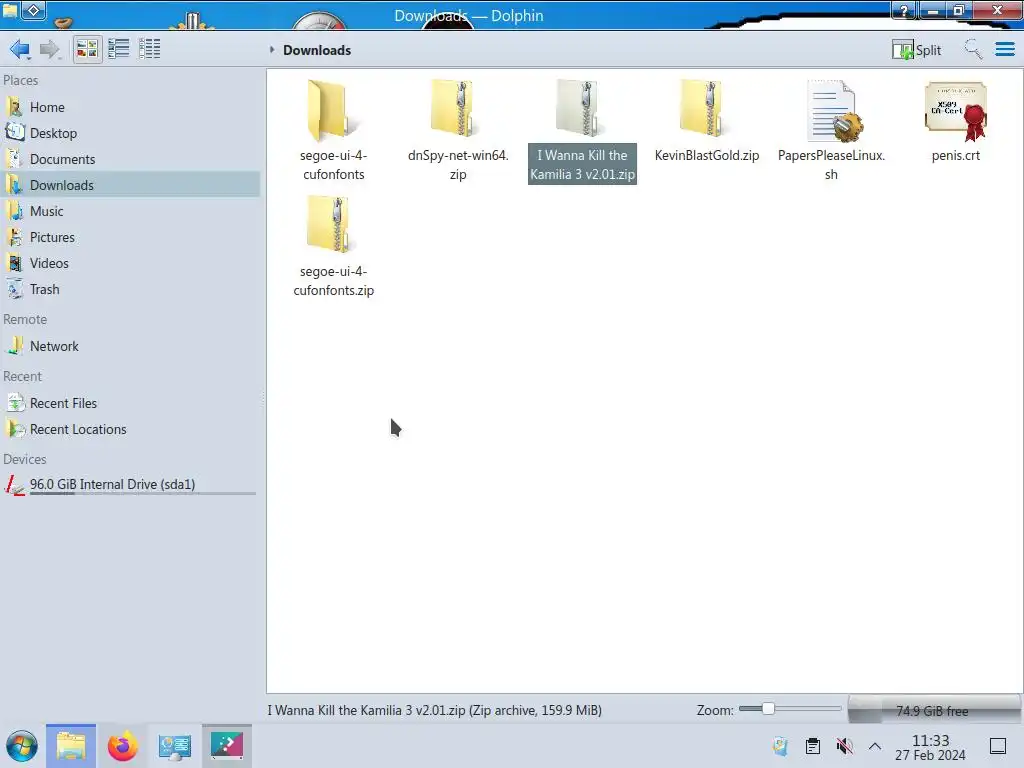Open Pictures in Places panel
Viewport: 1024px width, 768px height.
pyautogui.click(x=131, y=238)
